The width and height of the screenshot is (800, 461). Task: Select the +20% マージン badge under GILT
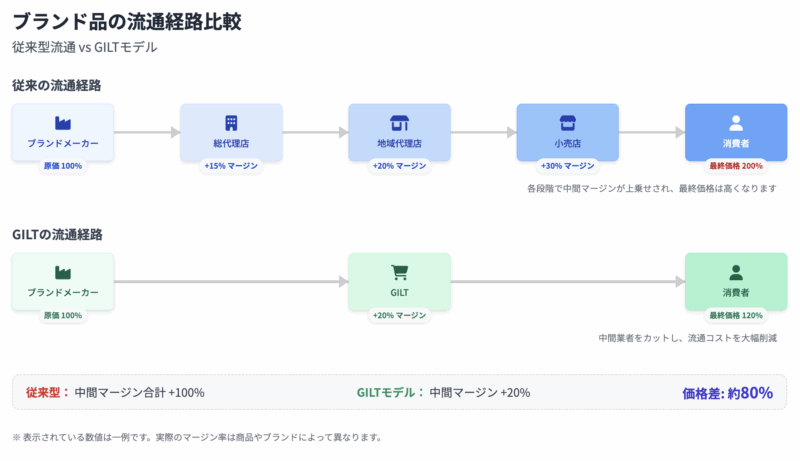click(399, 315)
